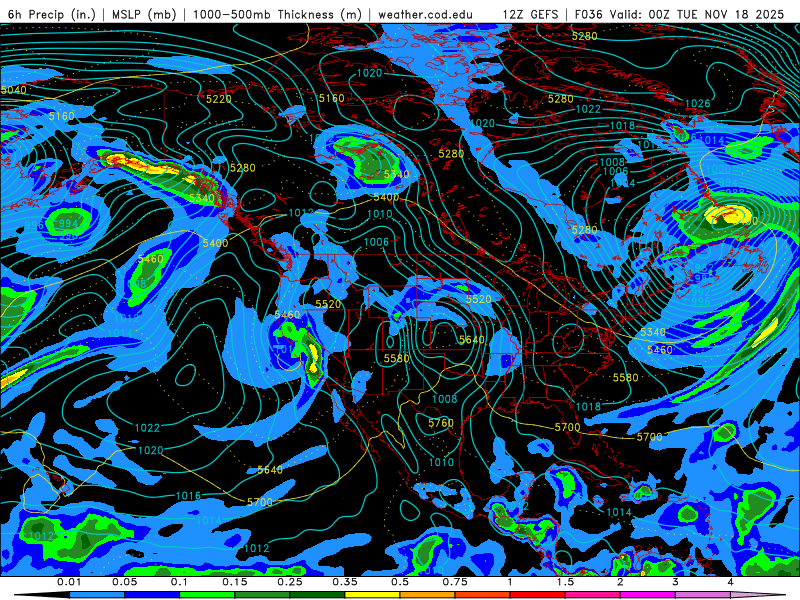Click the 5700 label beside the 1020 isobar
Screen dimensions: 800x600
(260, 502)
